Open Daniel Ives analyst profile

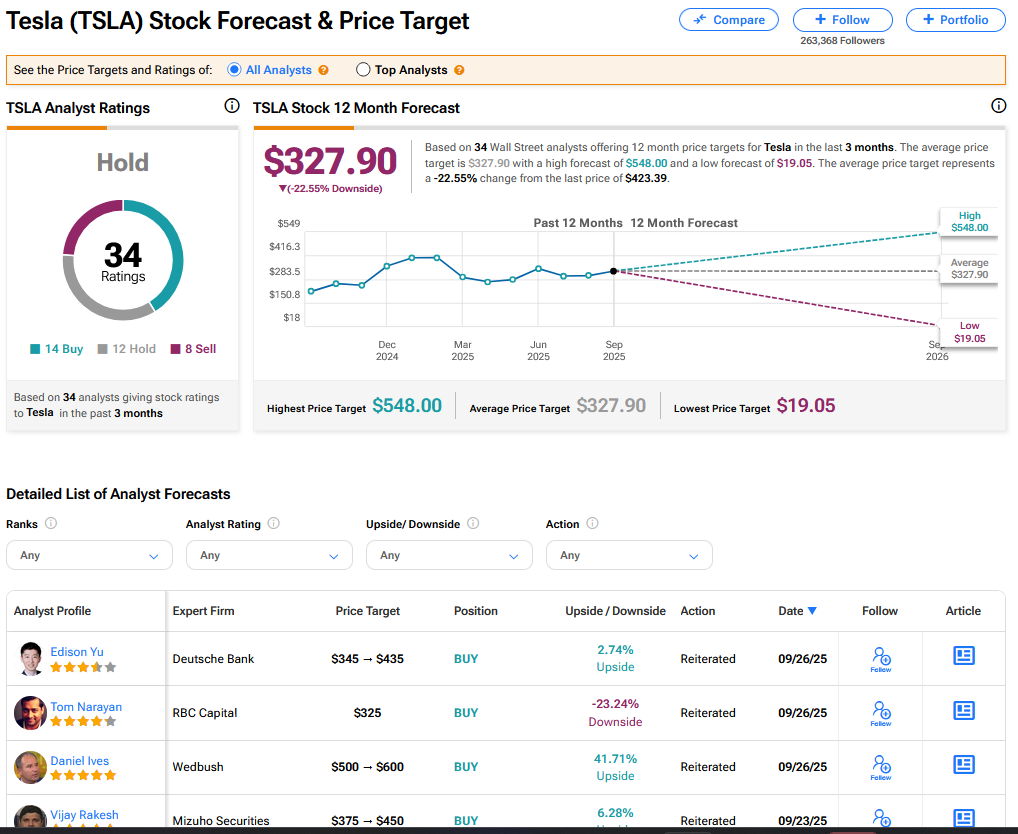click(79, 761)
